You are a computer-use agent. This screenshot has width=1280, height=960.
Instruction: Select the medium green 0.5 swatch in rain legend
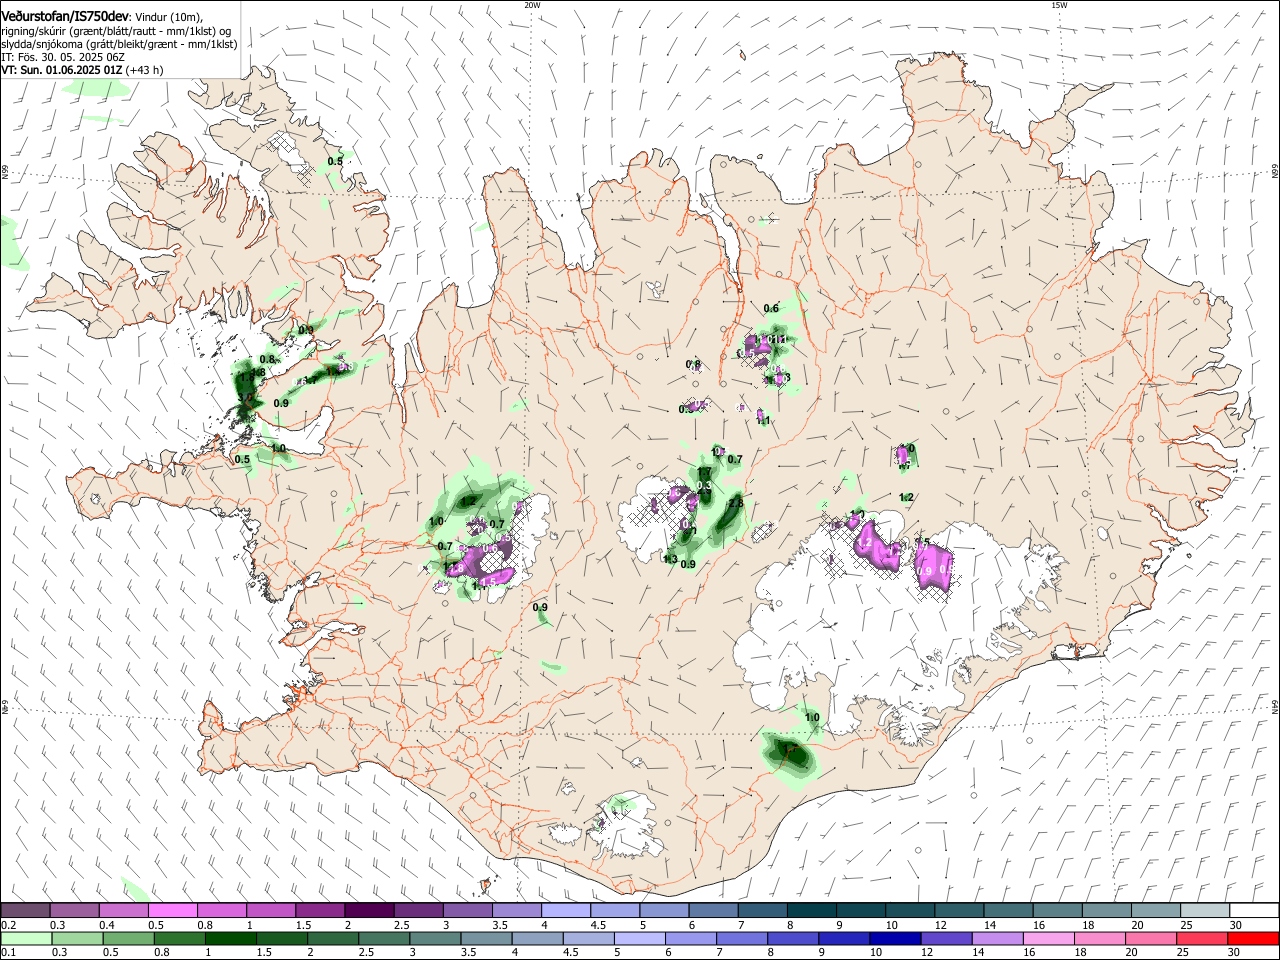pyautogui.click(x=128, y=938)
